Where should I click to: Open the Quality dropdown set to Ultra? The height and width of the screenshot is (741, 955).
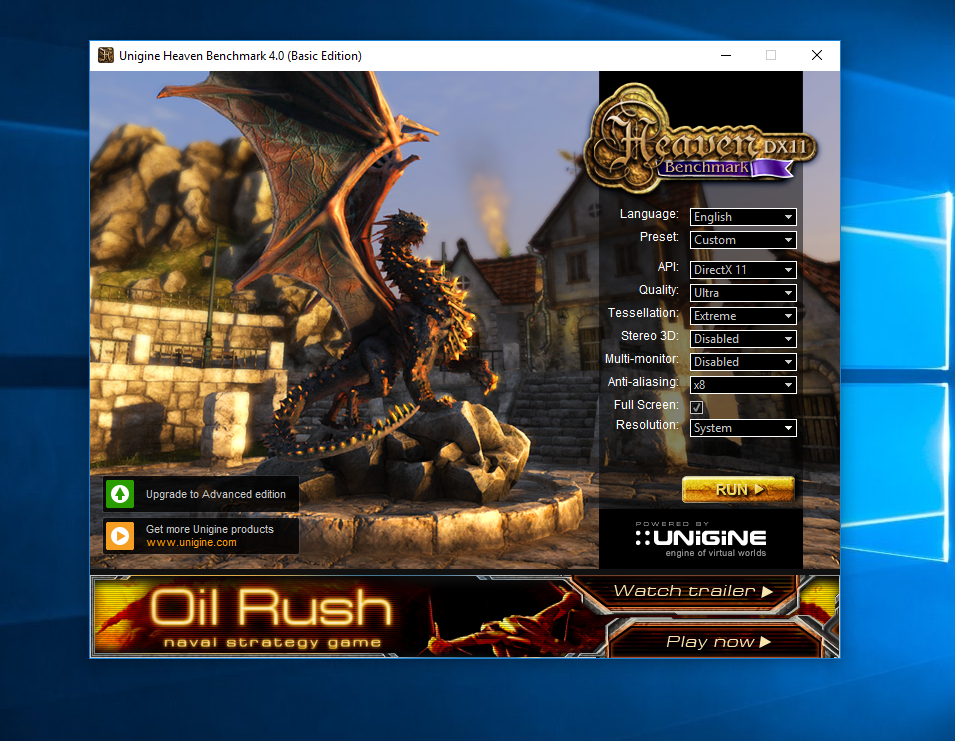[742, 293]
